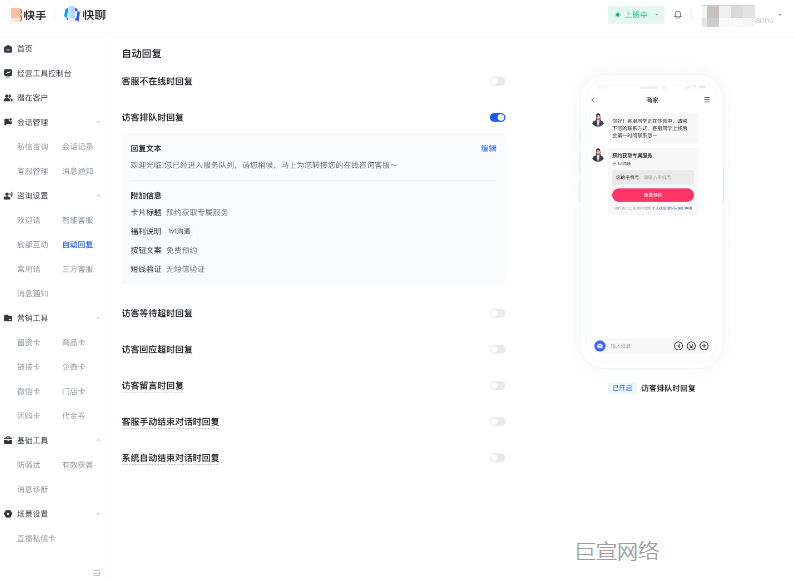Open 微信卡 in sidebar
The height and width of the screenshot is (582, 795).
coord(28,391)
